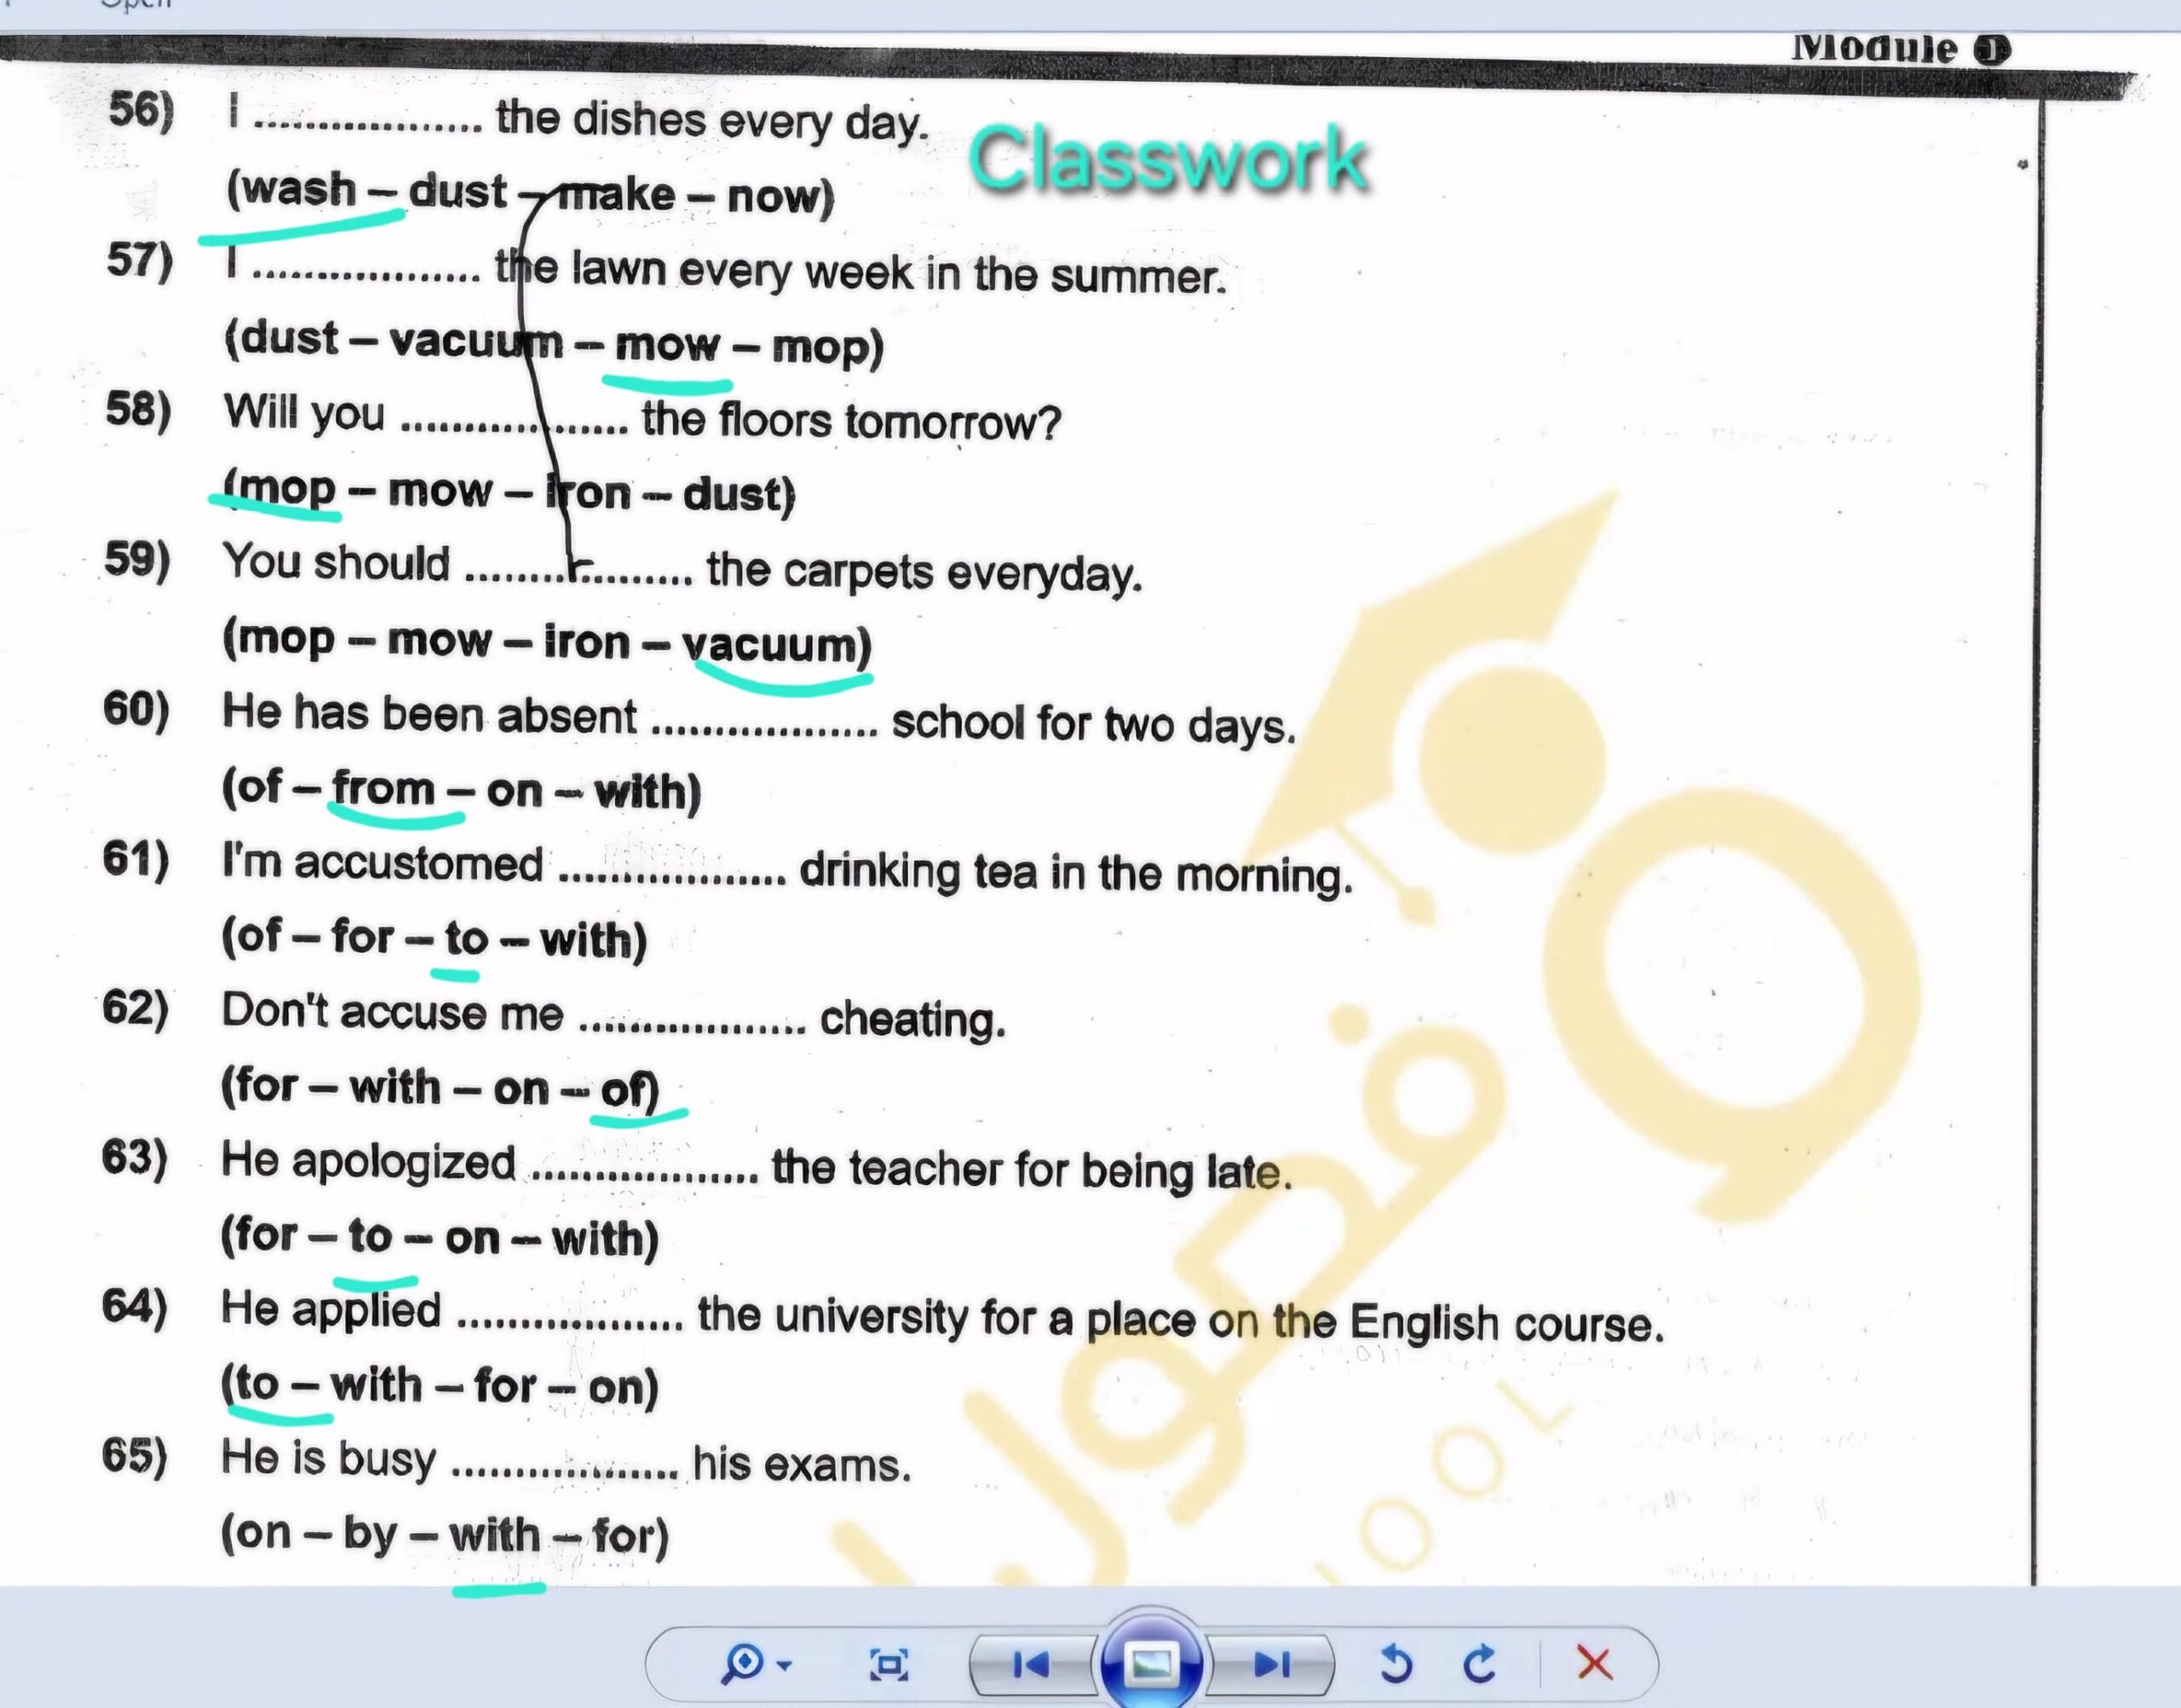Screen dimensions: 2181x1708
Task: Click "drinking tea in the morning." text
Action: [1076, 873]
